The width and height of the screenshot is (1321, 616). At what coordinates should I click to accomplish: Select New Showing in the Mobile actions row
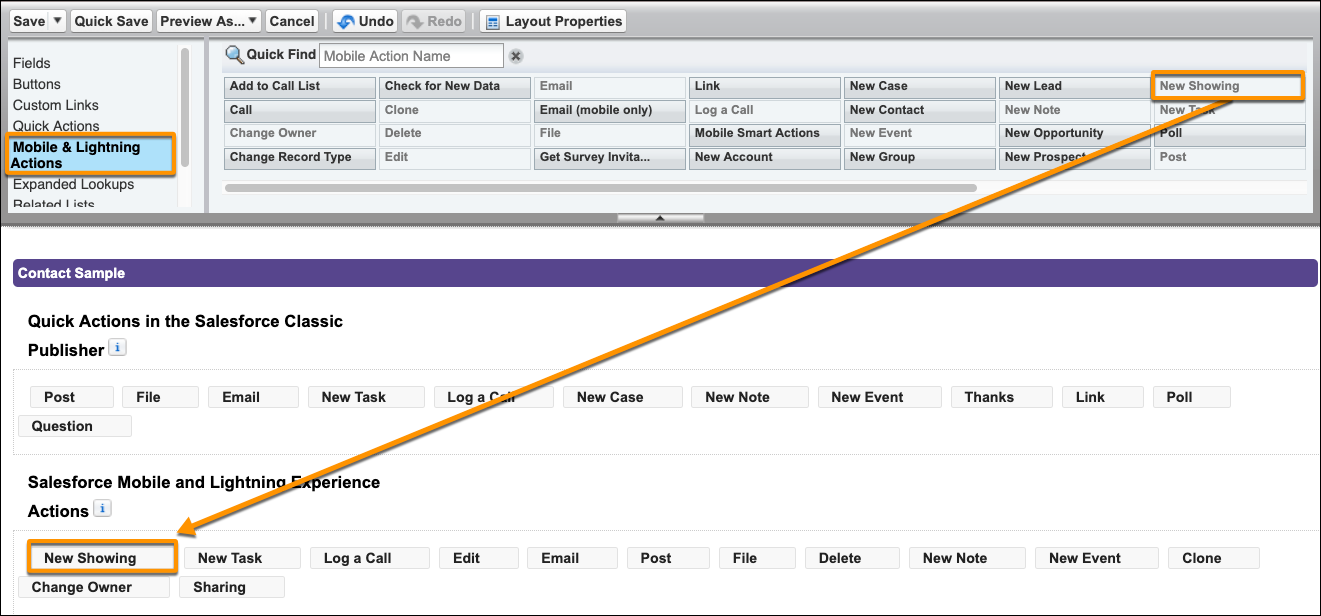point(100,557)
